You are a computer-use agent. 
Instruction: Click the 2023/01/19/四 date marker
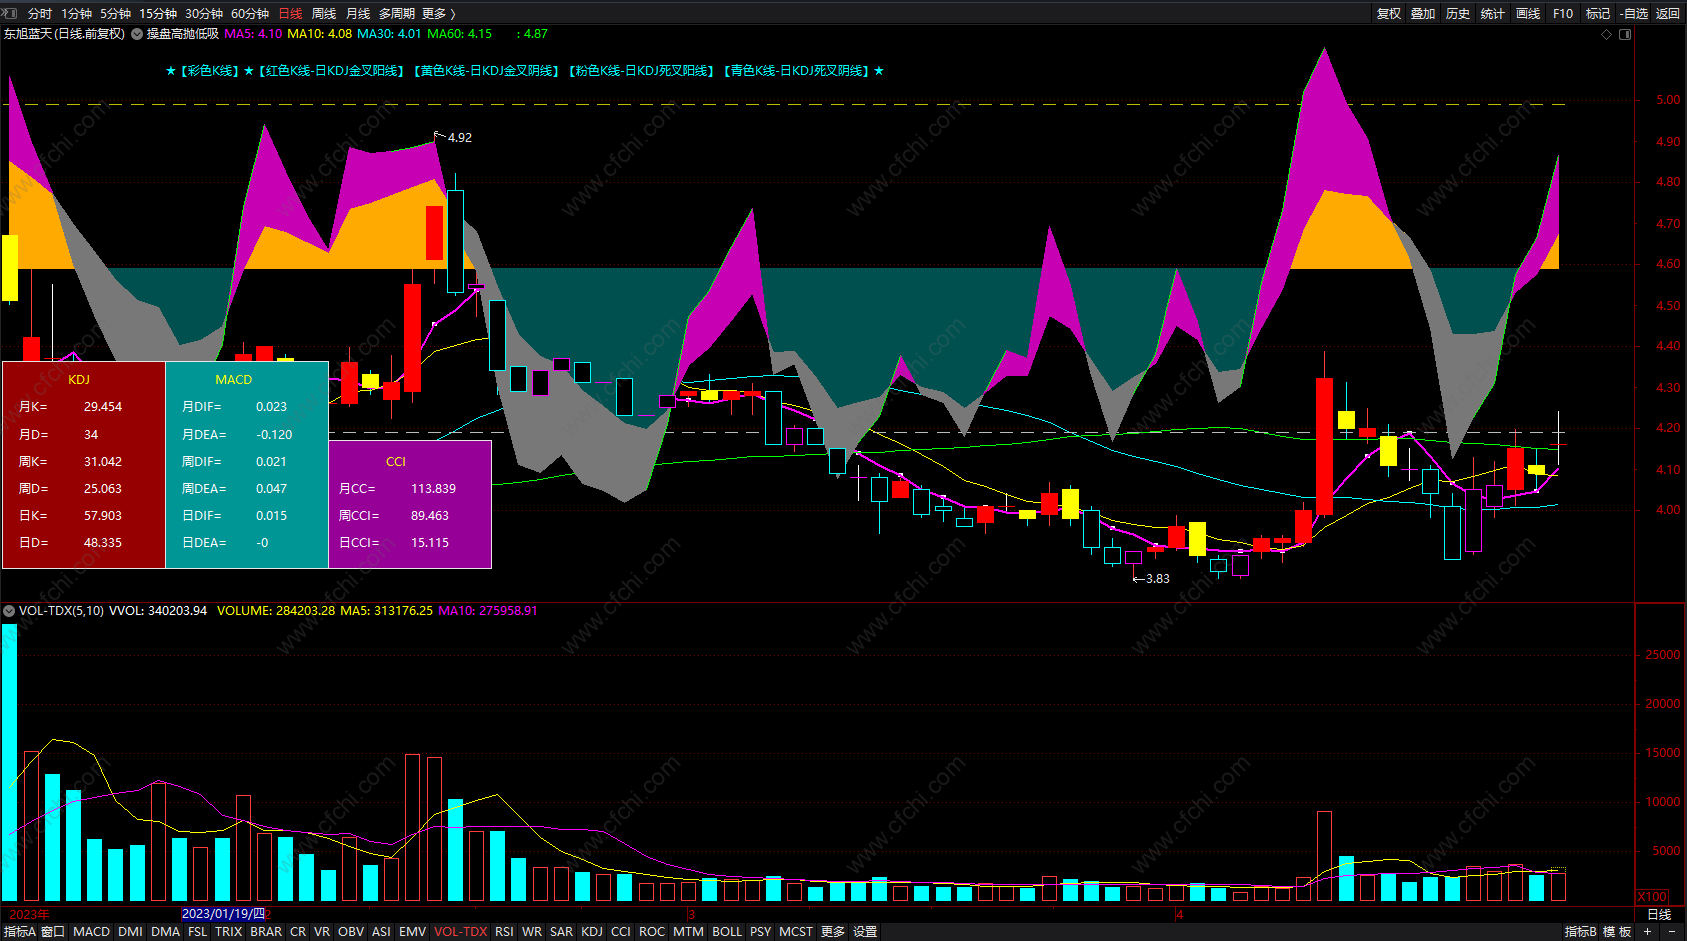(223, 914)
